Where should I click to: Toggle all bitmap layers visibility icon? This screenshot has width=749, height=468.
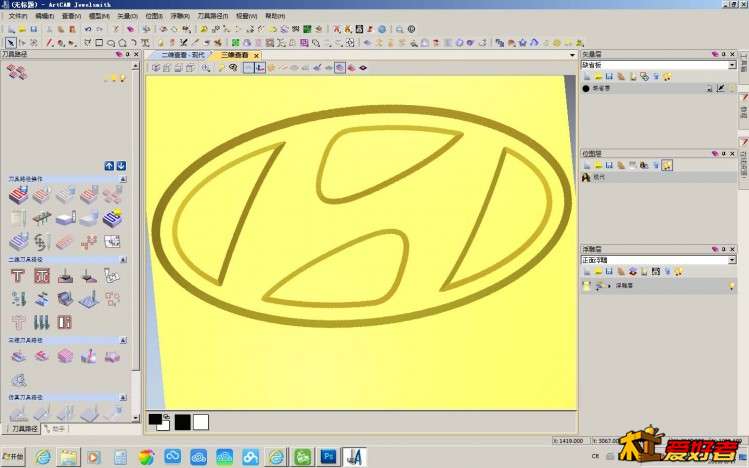pos(667,165)
